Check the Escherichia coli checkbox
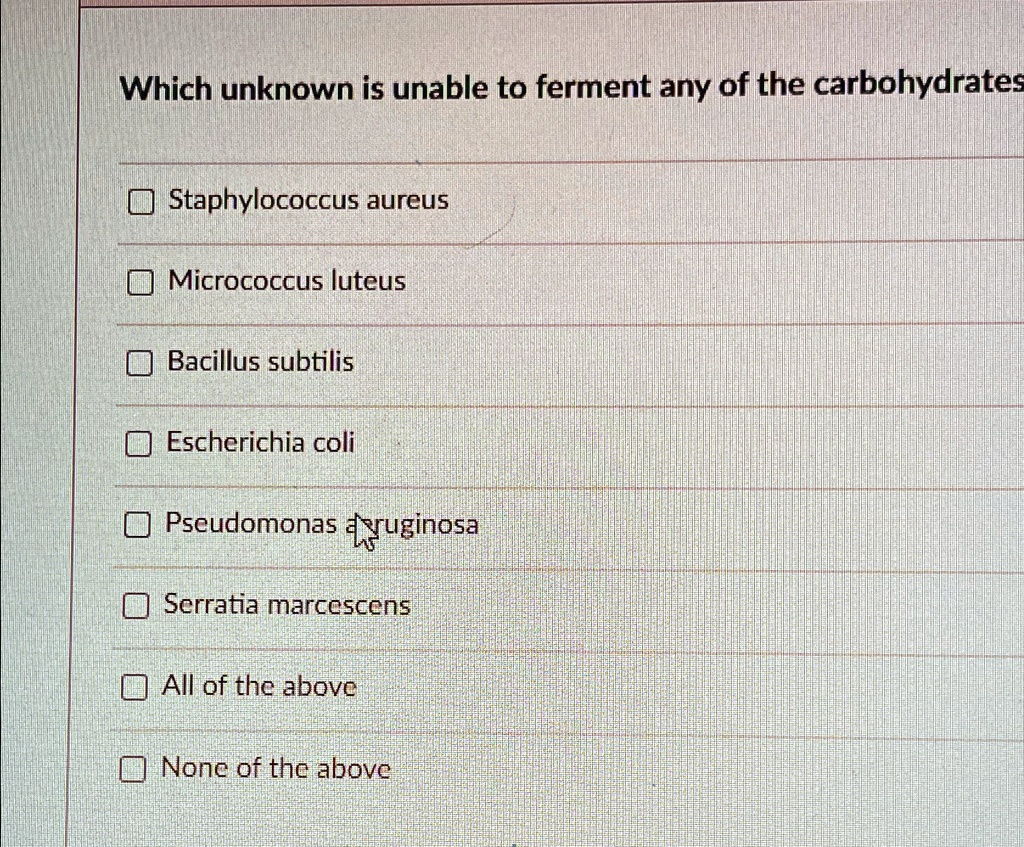1024x847 pixels. (x=139, y=444)
